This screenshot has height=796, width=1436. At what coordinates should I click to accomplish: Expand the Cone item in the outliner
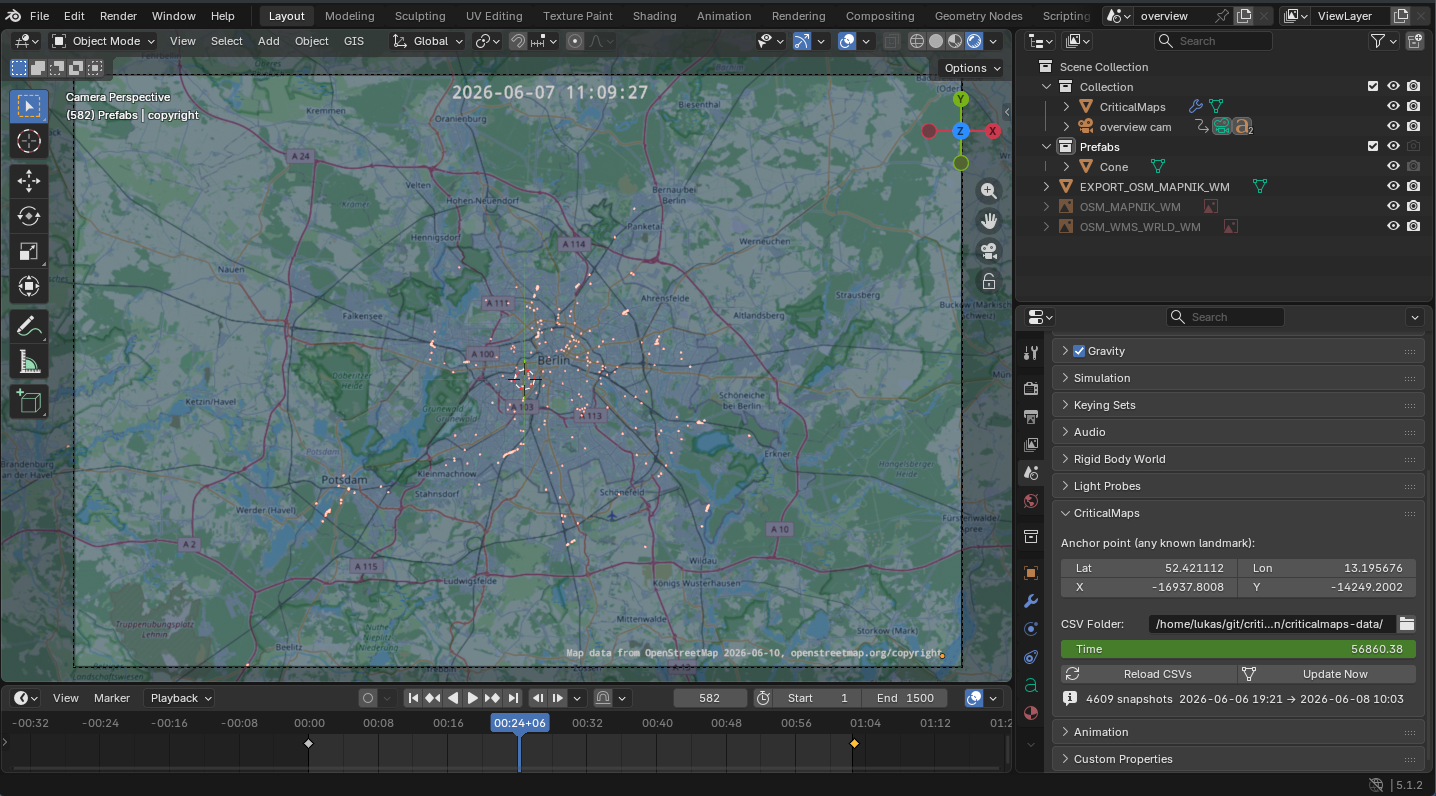1066,167
